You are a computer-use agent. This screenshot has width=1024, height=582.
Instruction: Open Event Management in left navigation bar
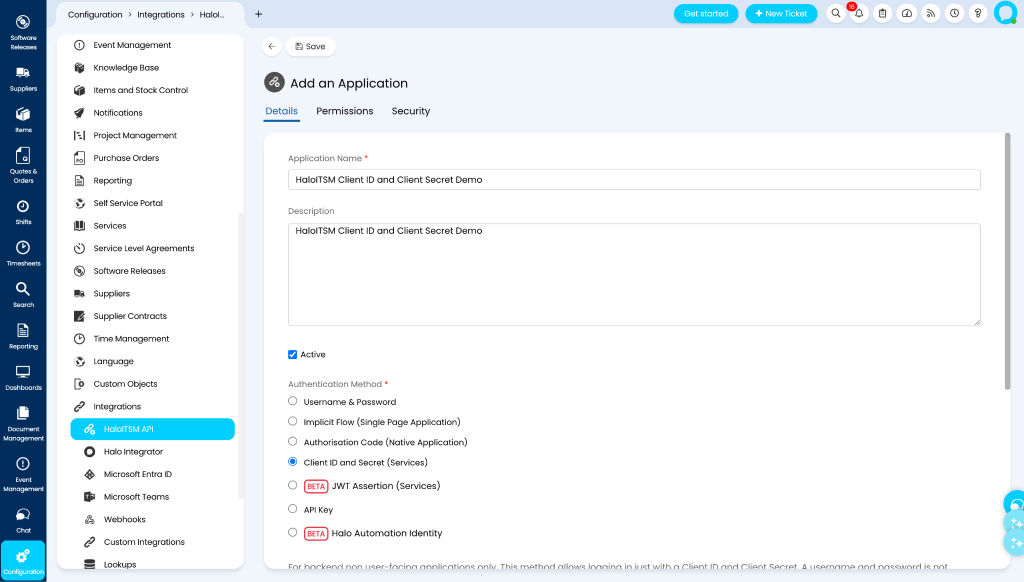[x=23, y=474]
